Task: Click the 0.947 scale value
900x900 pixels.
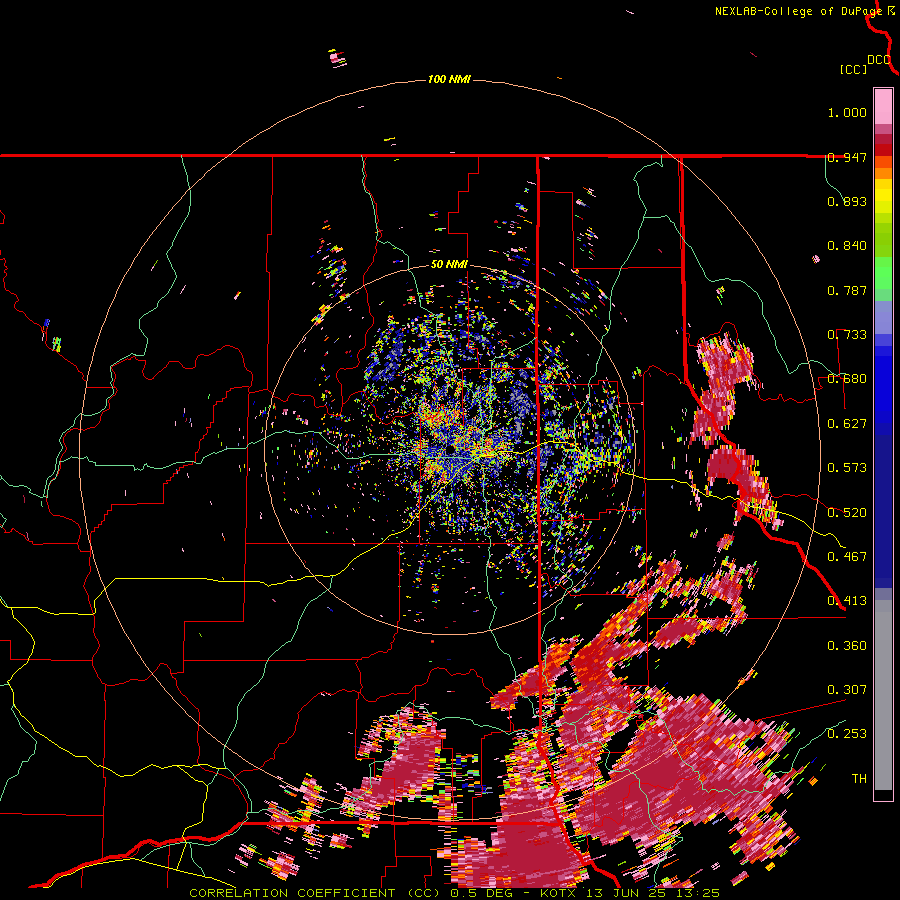Action: point(847,157)
